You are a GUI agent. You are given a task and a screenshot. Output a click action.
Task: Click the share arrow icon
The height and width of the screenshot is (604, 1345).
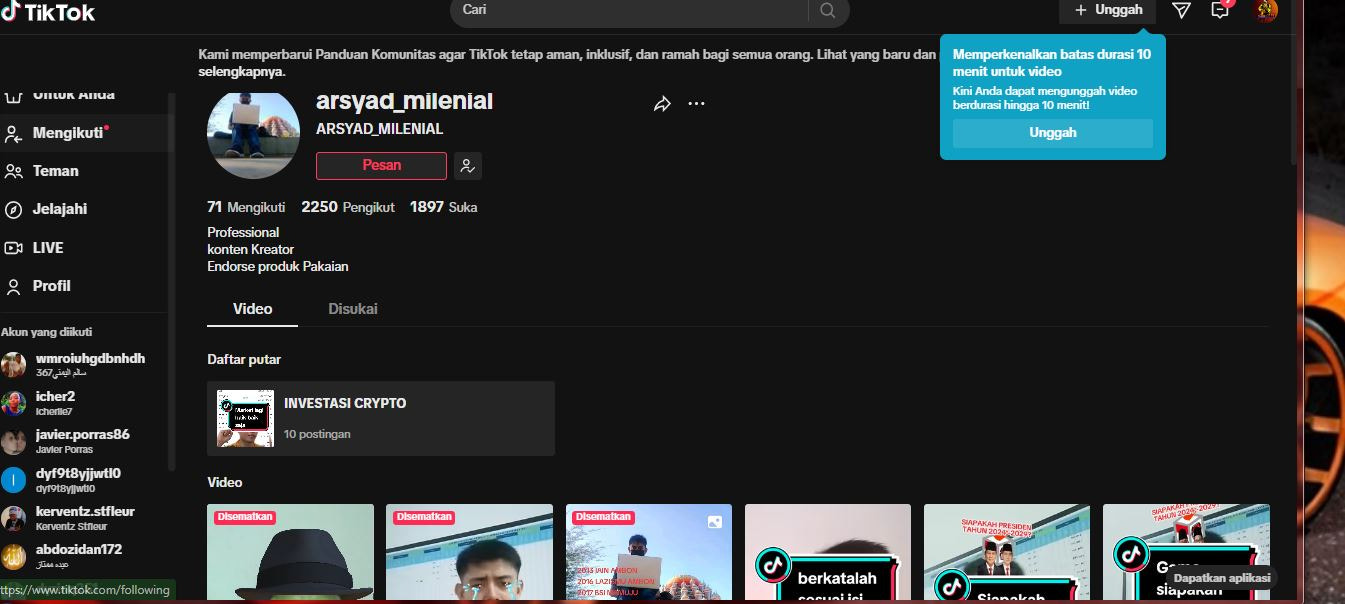click(662, 104)
